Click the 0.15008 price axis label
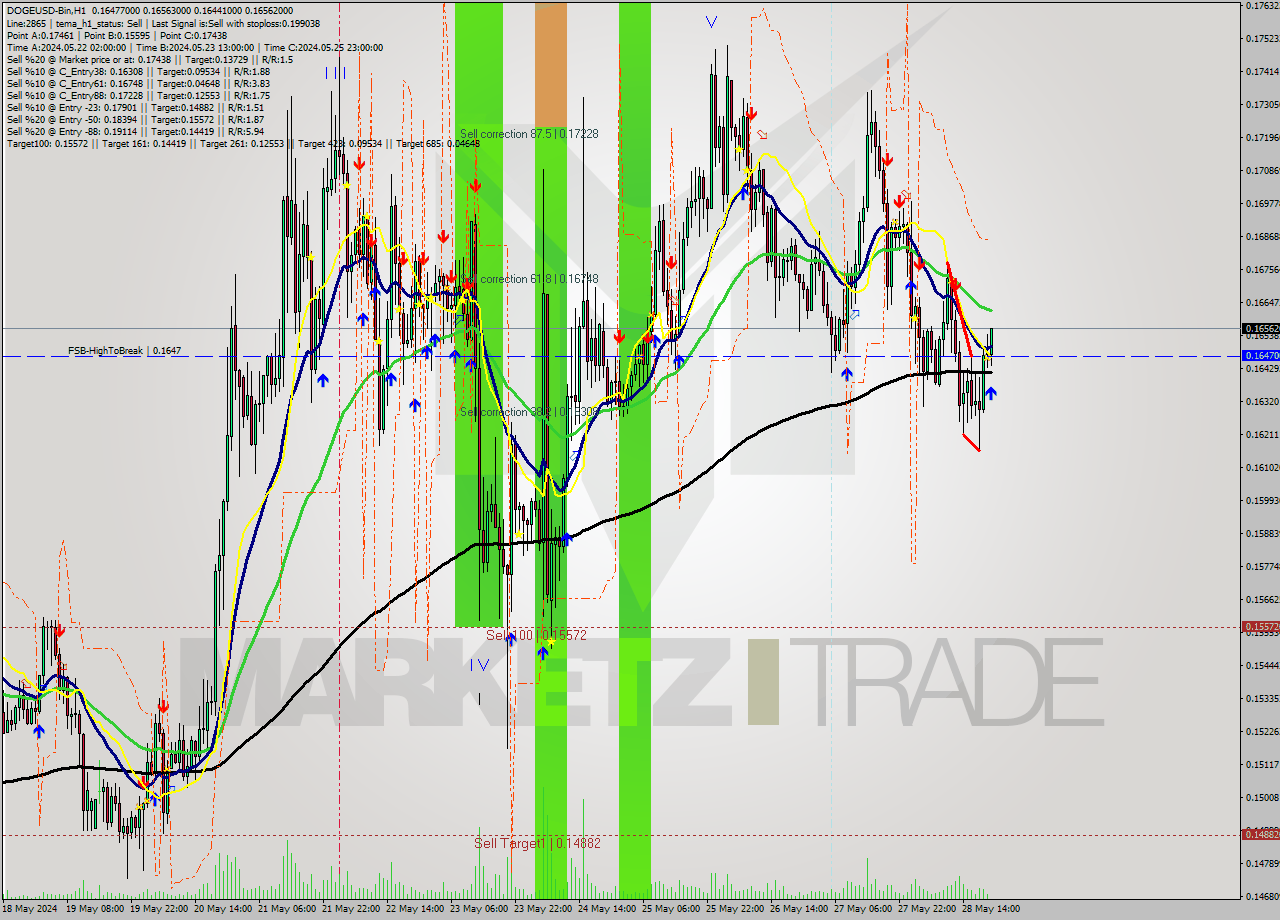This screenshot has width=1280, height=920. 1262,798
